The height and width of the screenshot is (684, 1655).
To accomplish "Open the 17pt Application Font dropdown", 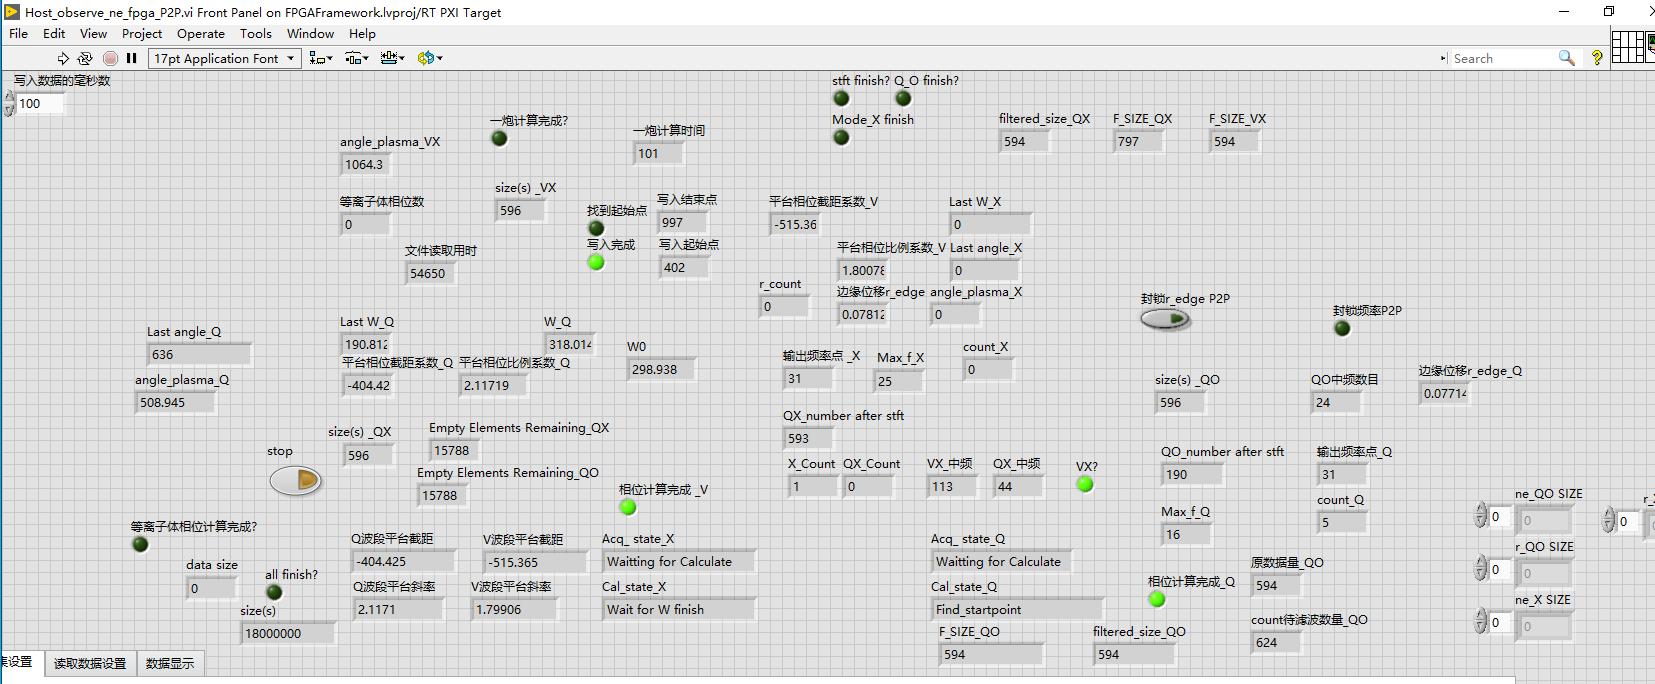I will tap(225, 59).
